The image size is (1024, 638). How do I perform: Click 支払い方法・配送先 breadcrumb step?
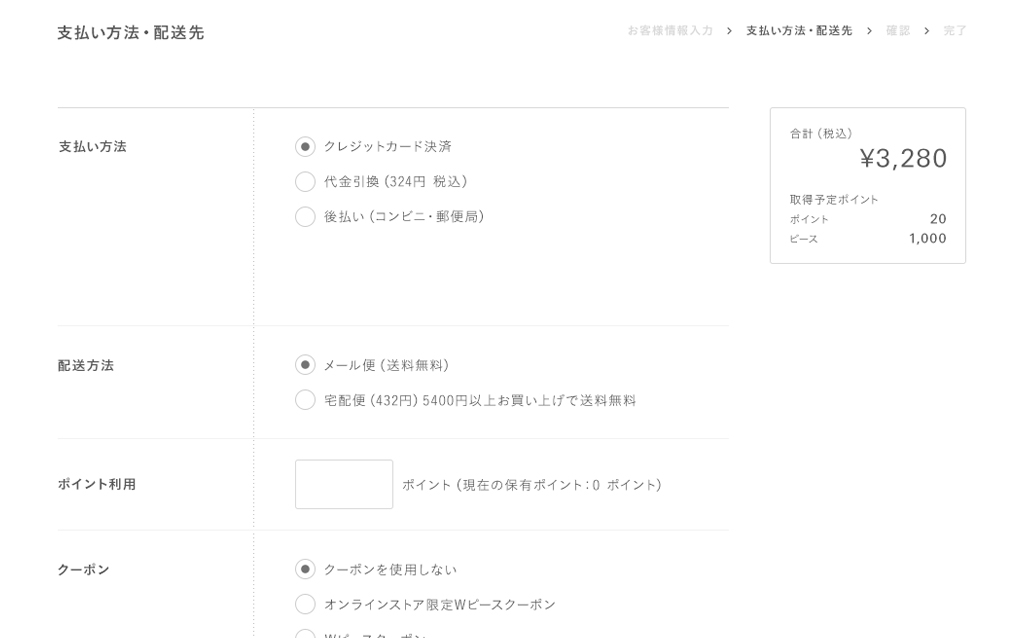[x=799, y=31]
